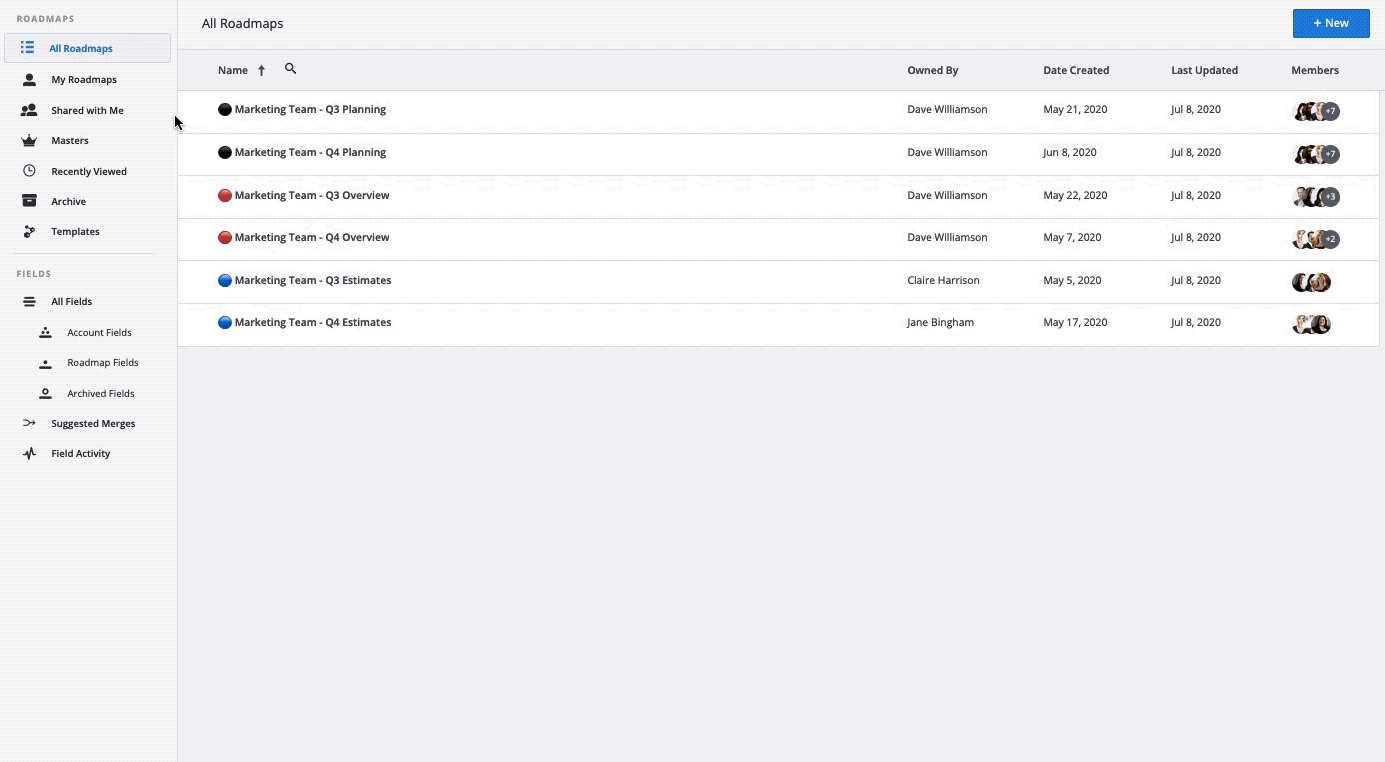Click the Archive box icon
Screen dimensions: 1385x762
29,201
